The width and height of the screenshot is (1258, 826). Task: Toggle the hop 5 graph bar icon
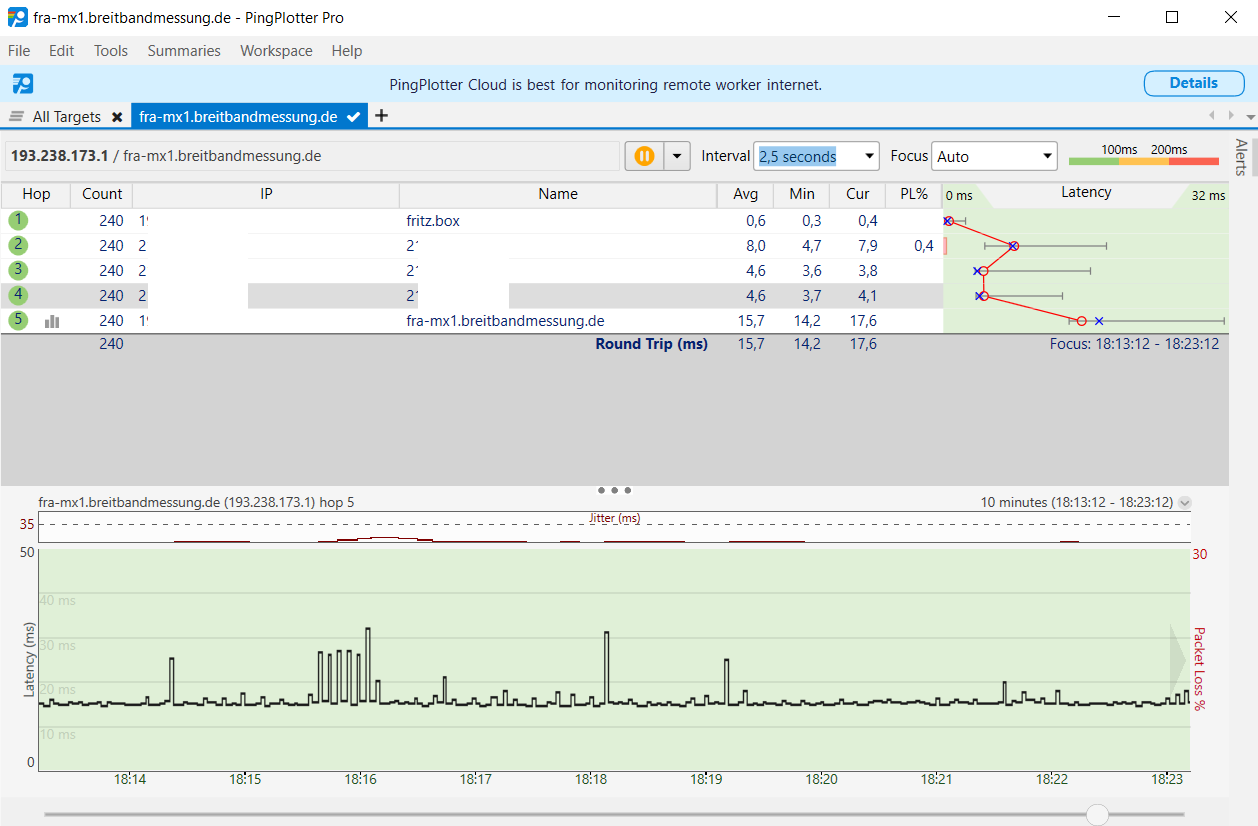[x=52, y=321]
